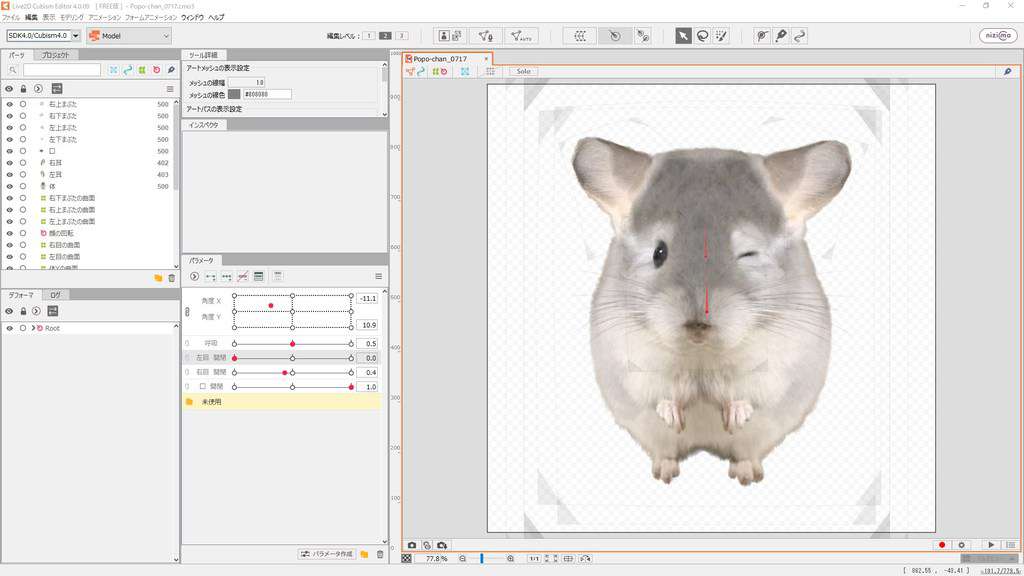
Task: Toggle visibility of 顔の回転 deformer
Action: point(9,233)
